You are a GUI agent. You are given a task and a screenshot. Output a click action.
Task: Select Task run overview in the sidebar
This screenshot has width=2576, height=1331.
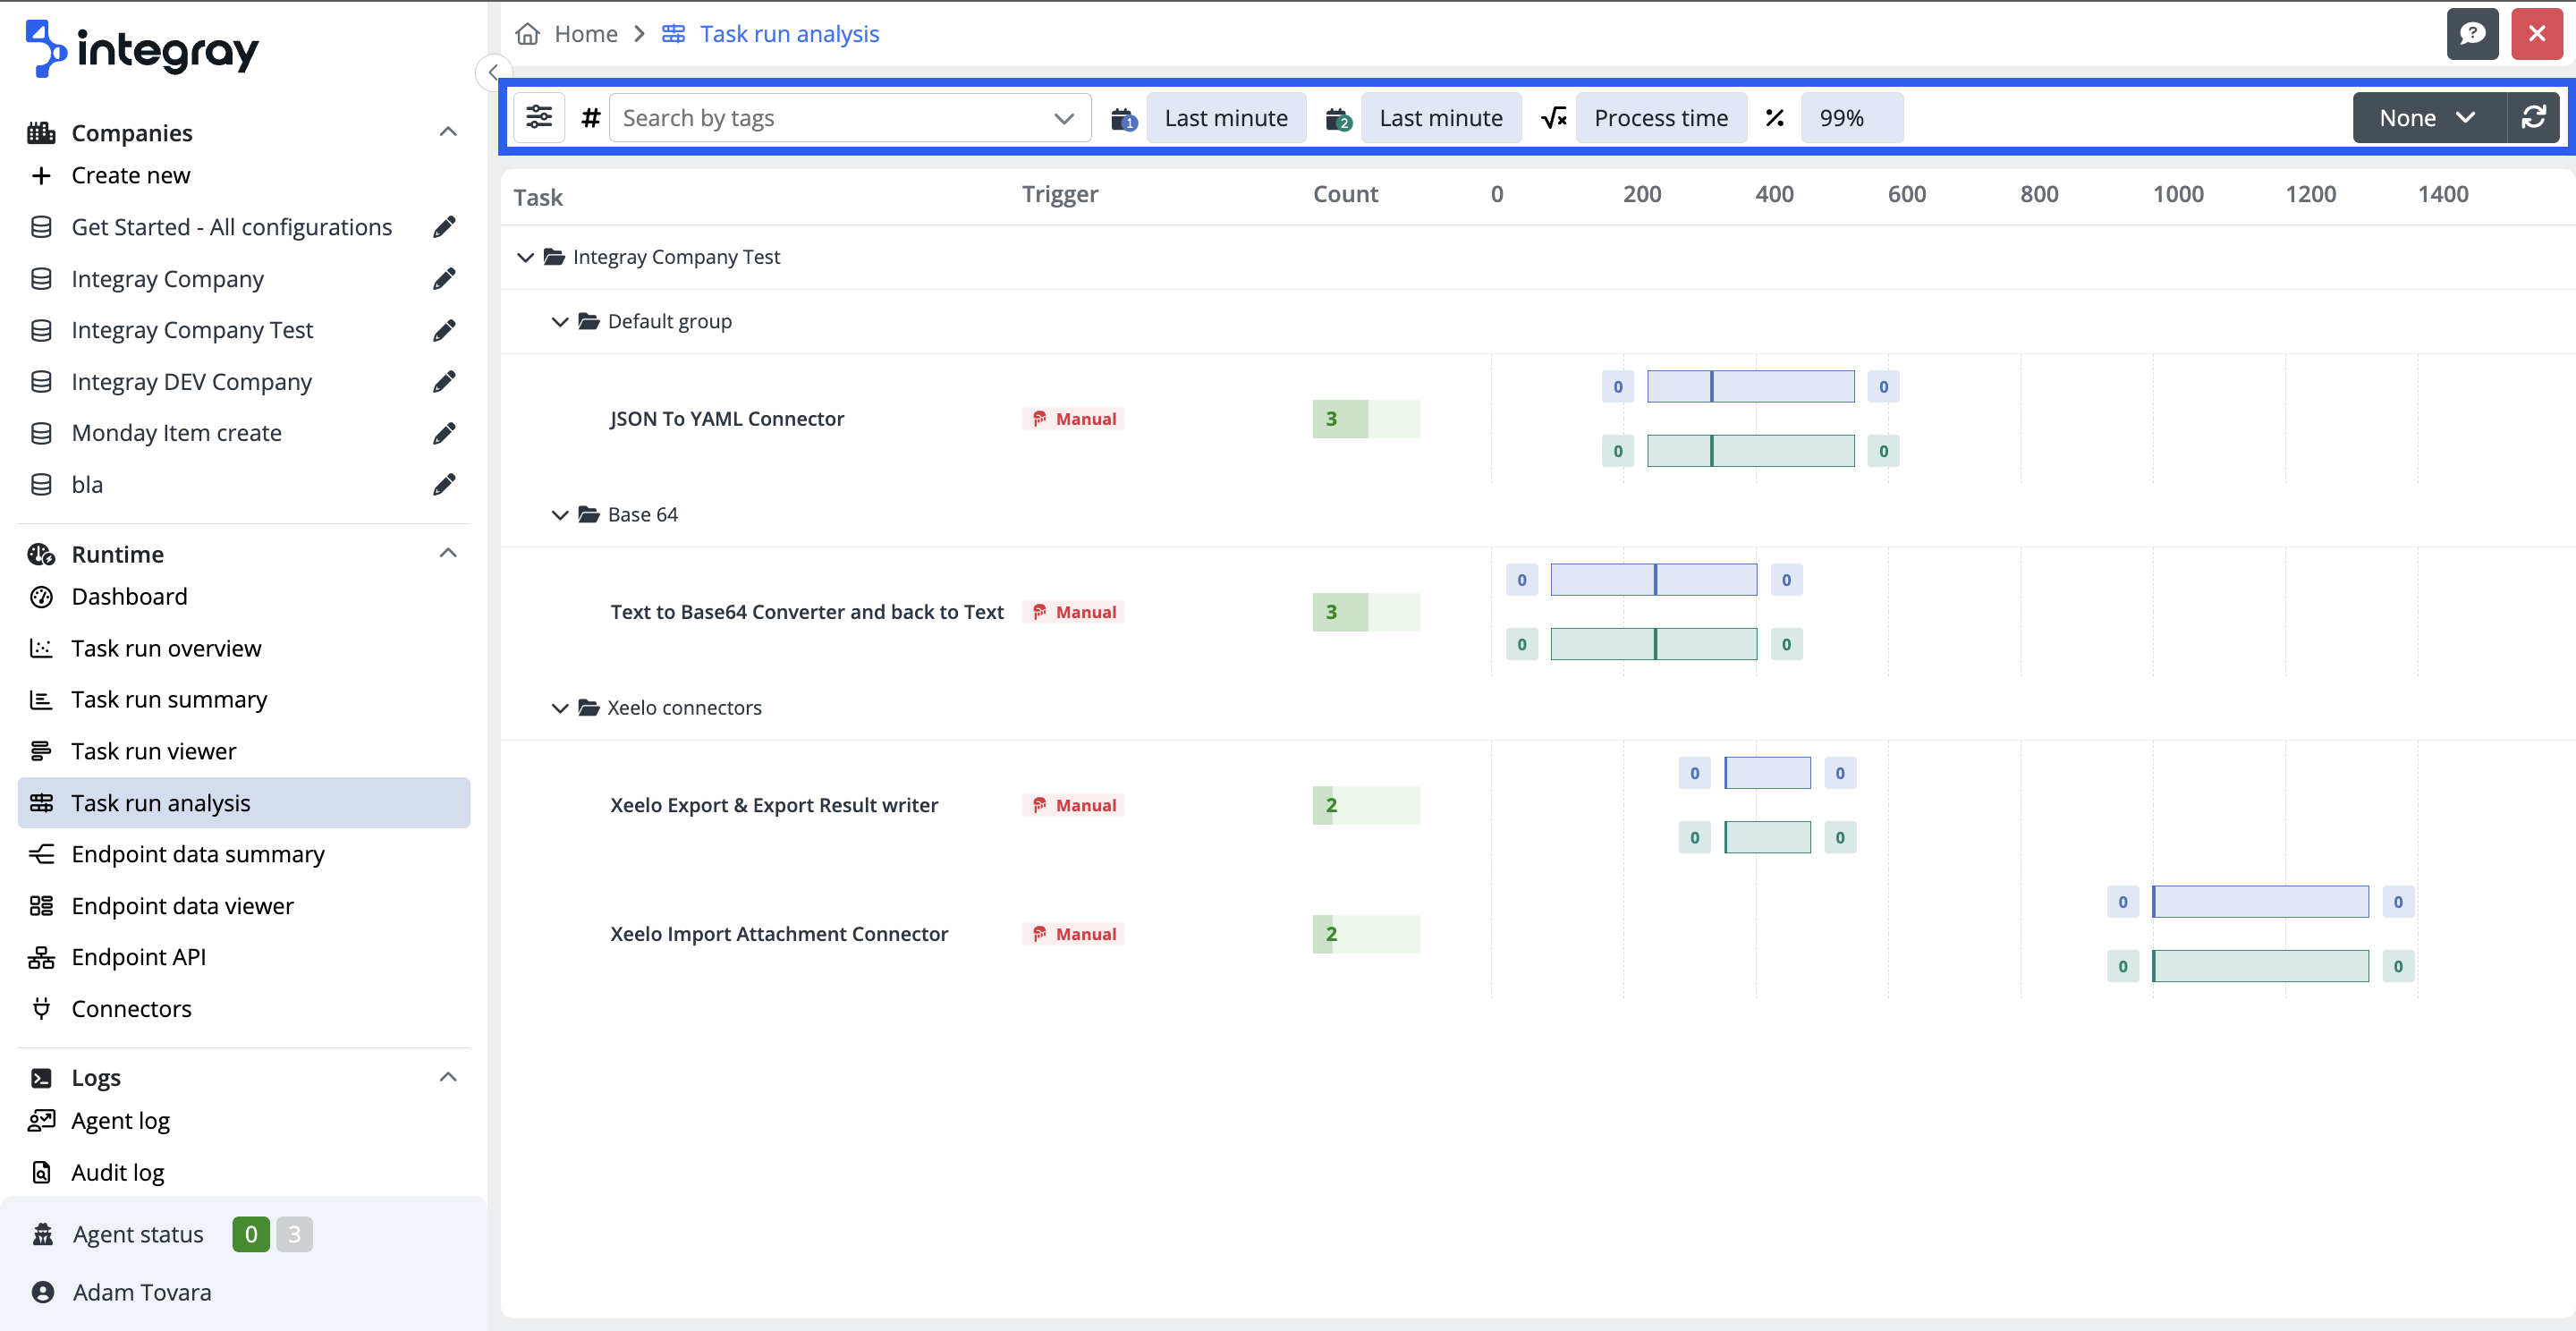click(x=166, y=648)
